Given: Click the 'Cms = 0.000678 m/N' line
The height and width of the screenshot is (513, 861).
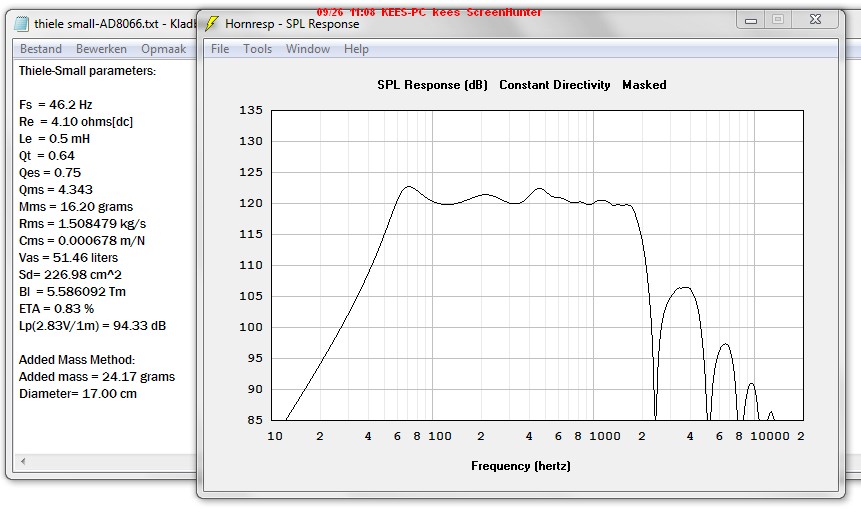Looking at the screenshot, I should 82,241.
